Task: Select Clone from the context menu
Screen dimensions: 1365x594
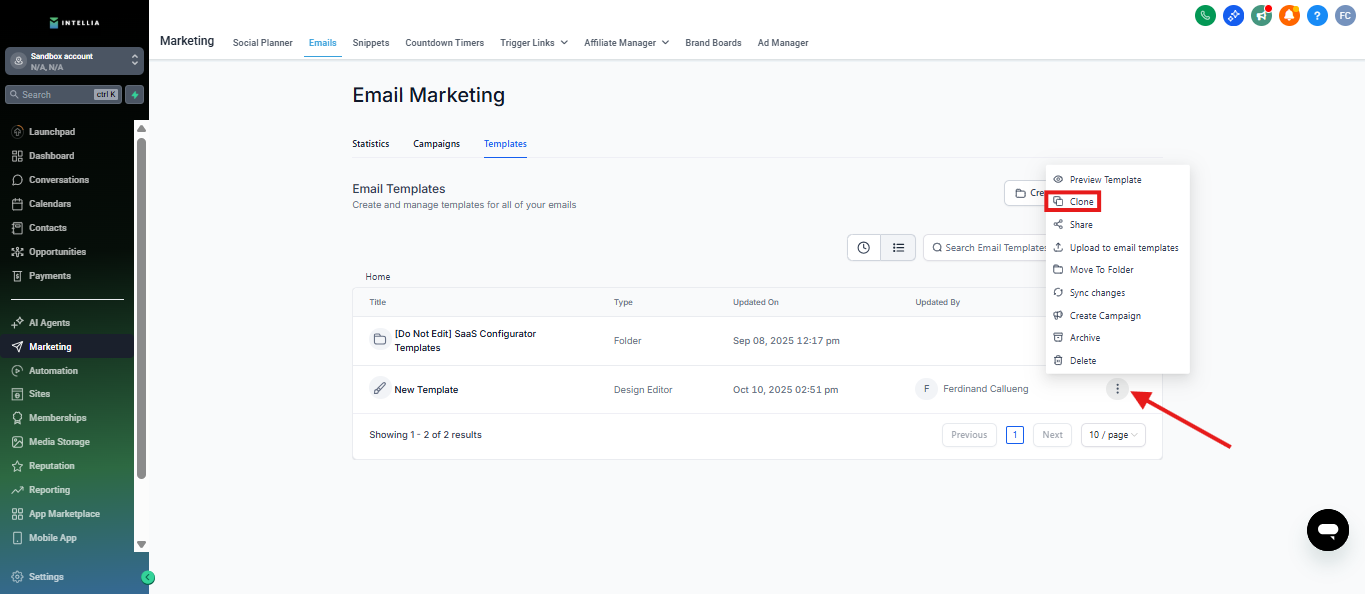Action: (x=1081, y=202)
